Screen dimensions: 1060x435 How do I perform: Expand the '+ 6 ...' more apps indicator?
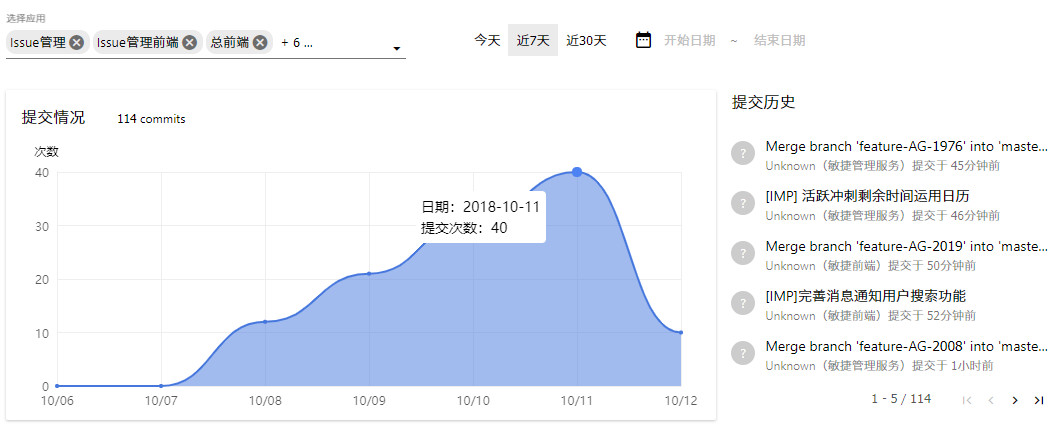tap(296, 42)
